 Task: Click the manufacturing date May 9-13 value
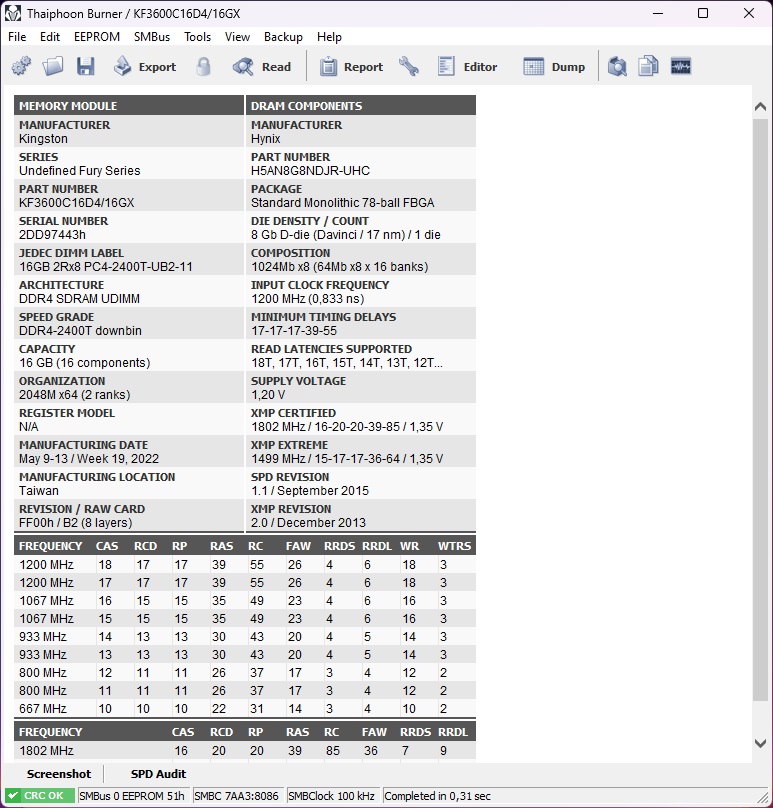pyautogui.click(x=89, y=459)
